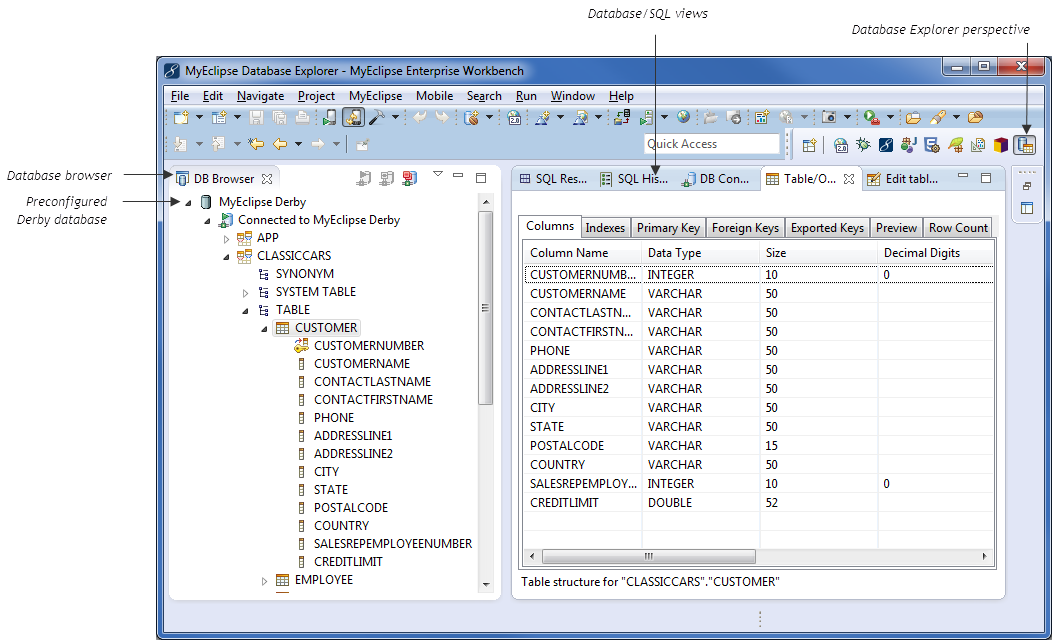
Task: Select the Row Count tab
Action: click(958, 228)
